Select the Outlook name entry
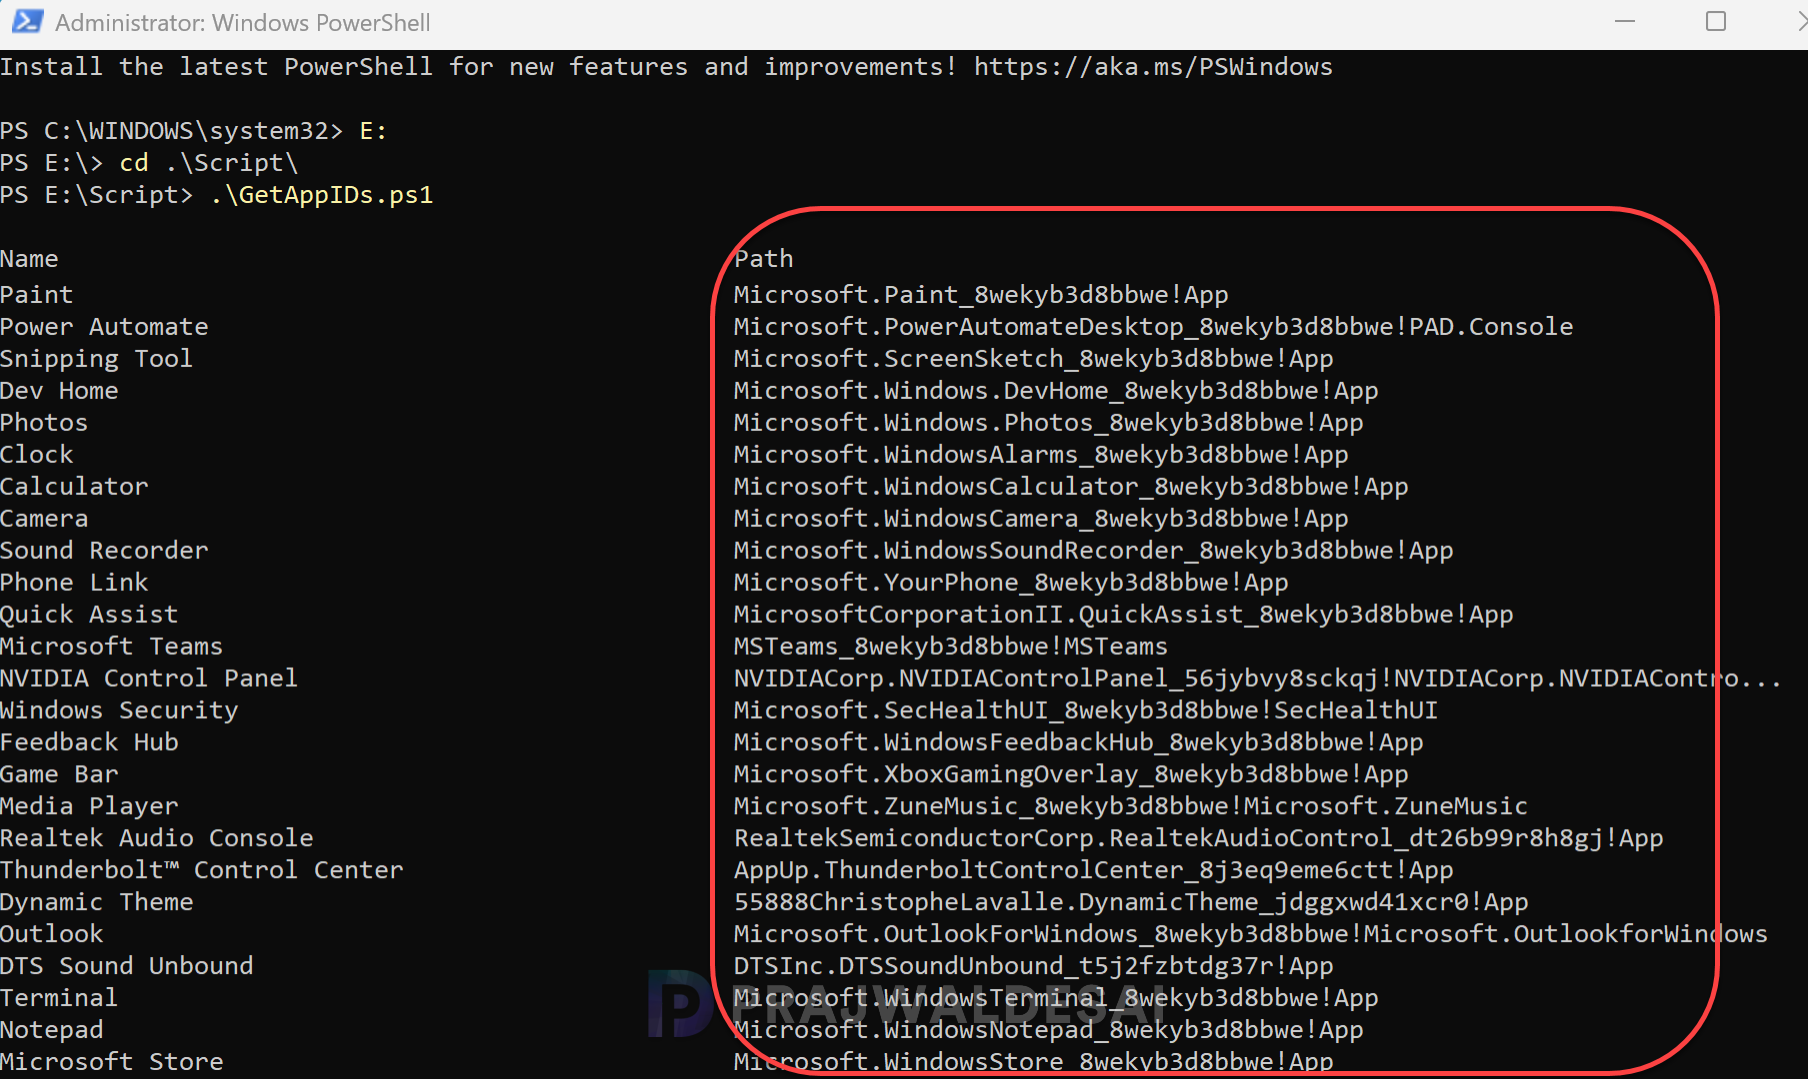This screenshot has height=1079, width=1808. pyautogui.click(x=52, y=935)
